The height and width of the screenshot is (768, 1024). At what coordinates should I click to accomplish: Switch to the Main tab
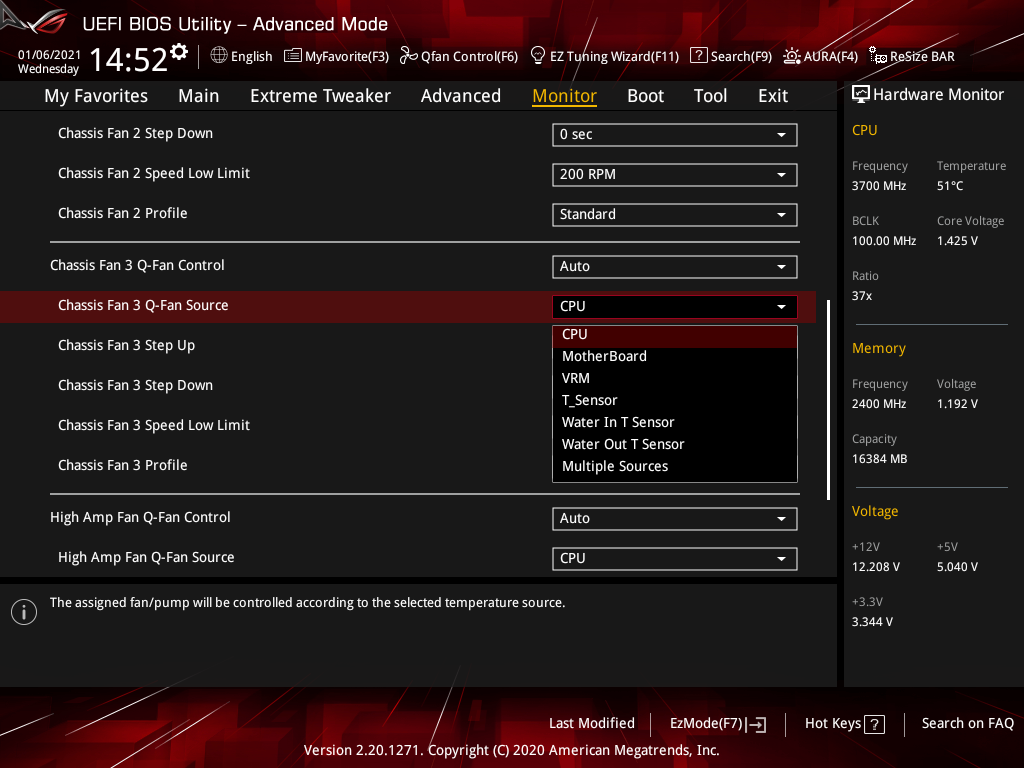pos(199,96)
